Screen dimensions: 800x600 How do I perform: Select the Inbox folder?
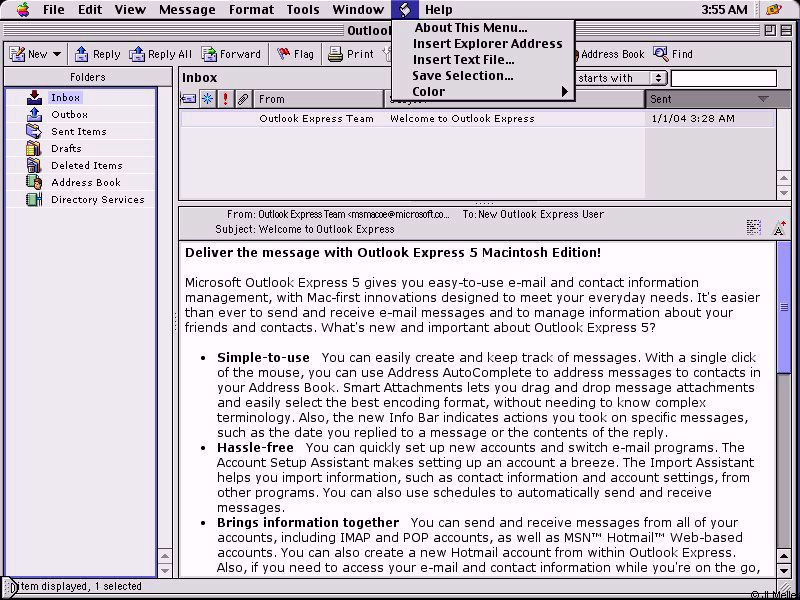(x=65, y=97)
